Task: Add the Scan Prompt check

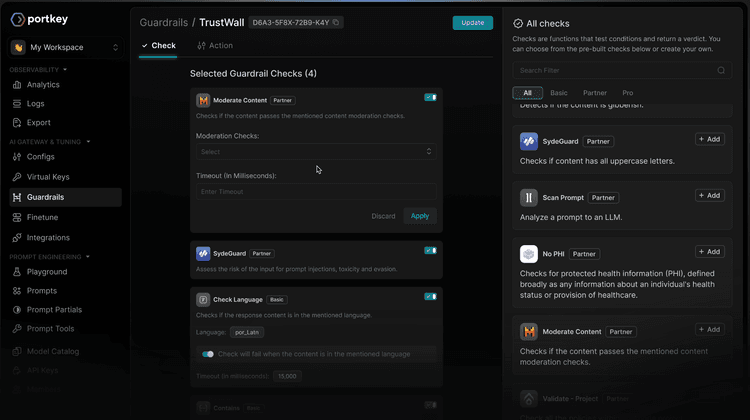Action: (709, 195)
